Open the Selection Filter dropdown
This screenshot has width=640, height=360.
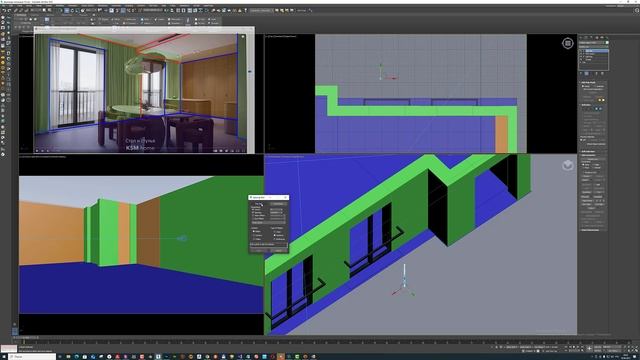click(x=36, y=10)
